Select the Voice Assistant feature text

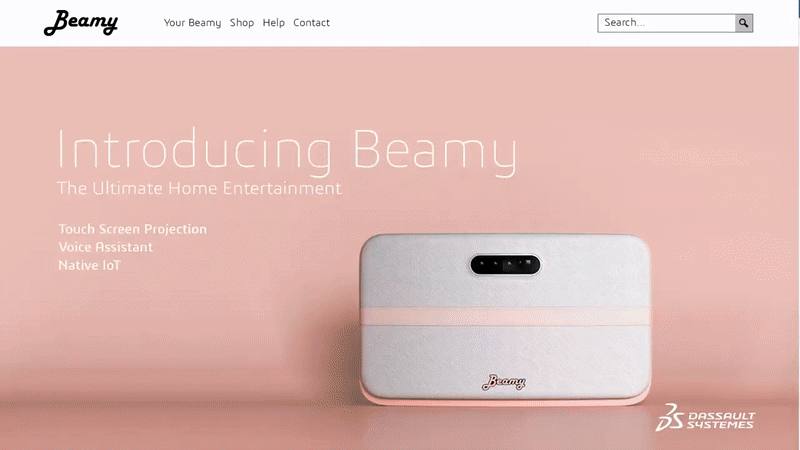click(x=106, y=247)
